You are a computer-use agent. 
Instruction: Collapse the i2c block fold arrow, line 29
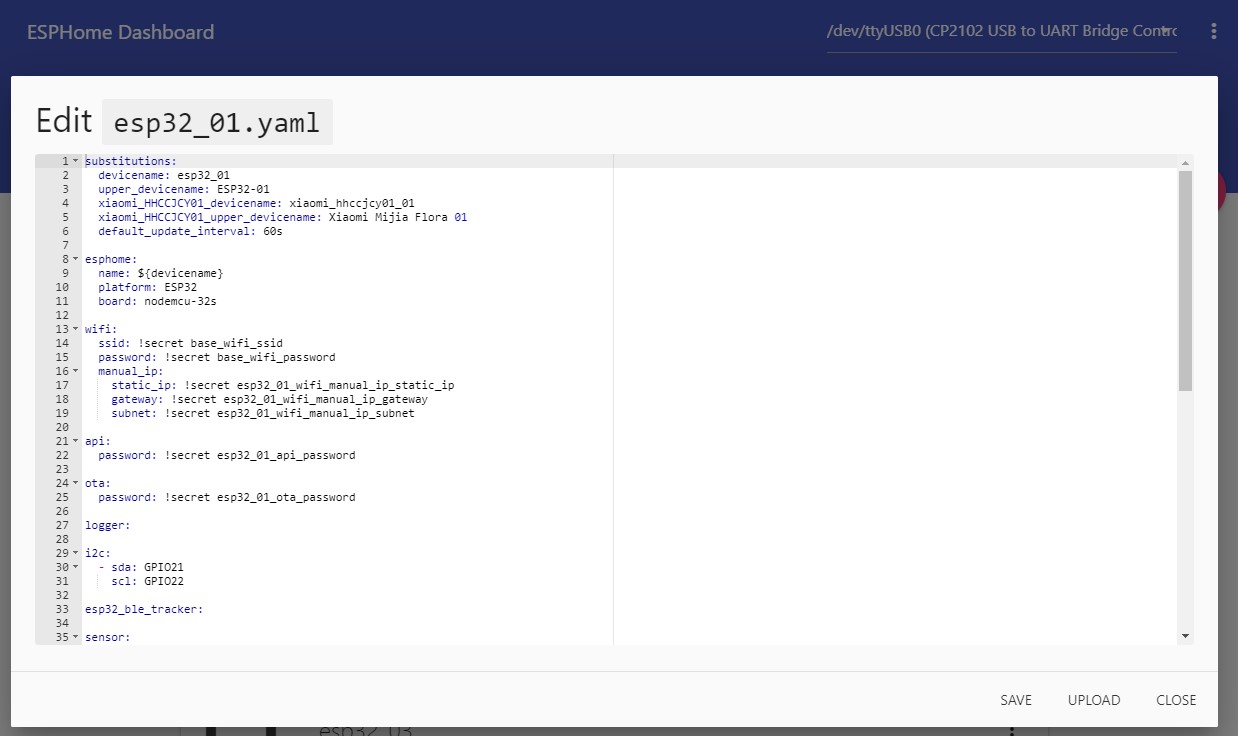[75, 553]
